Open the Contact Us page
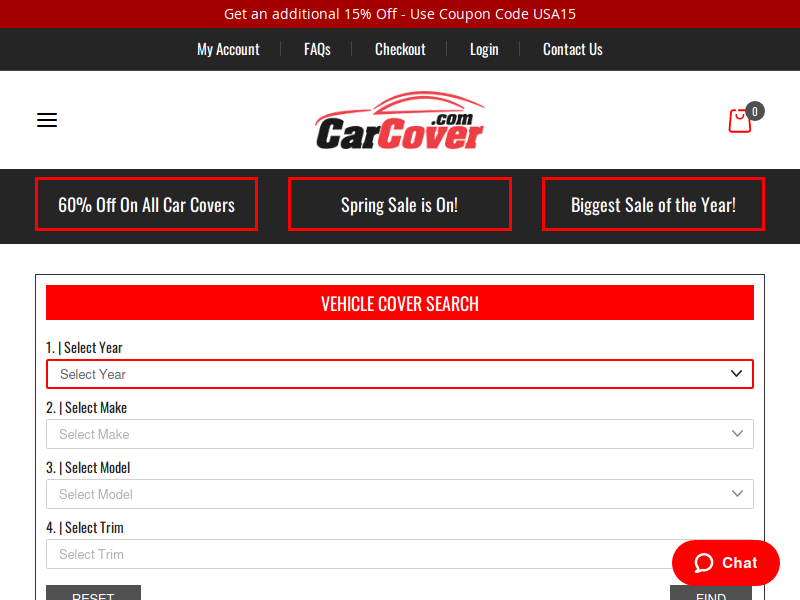 tap(572, 49)
